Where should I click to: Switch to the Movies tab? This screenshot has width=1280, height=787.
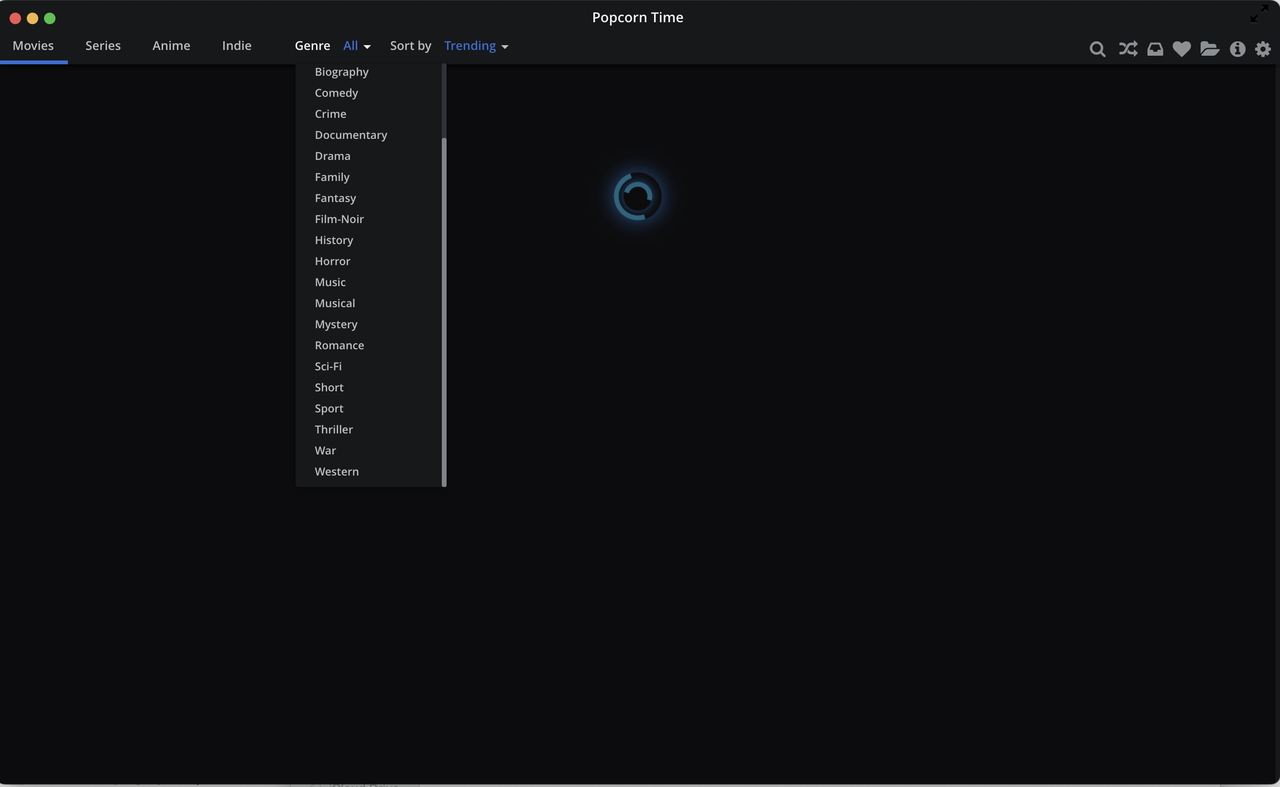[x=33, y=46]
